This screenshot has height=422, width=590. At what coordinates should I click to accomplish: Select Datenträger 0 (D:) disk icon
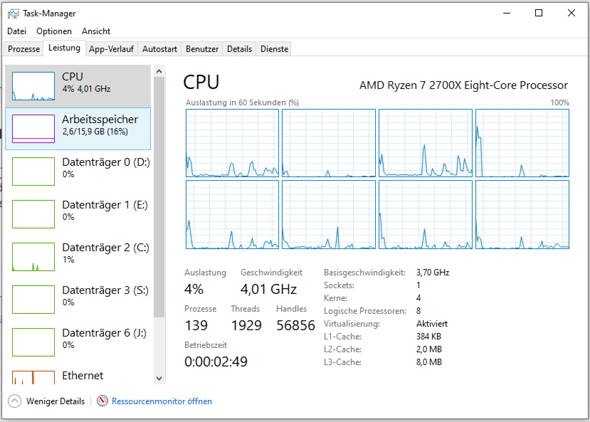[x=33, y=172]
